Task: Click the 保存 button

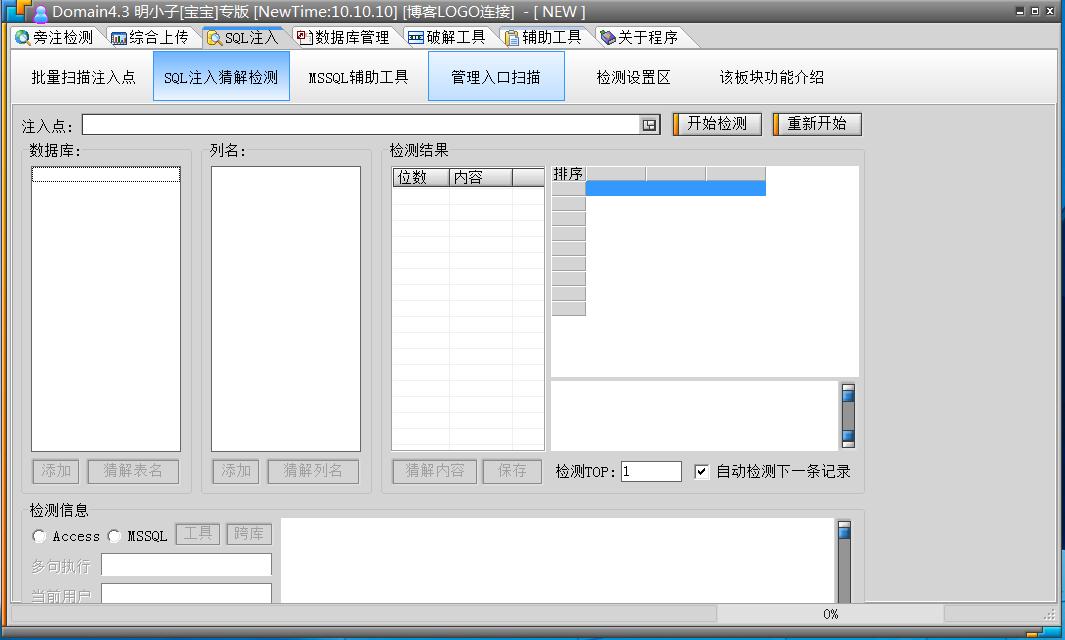Action: pos(512,471)
